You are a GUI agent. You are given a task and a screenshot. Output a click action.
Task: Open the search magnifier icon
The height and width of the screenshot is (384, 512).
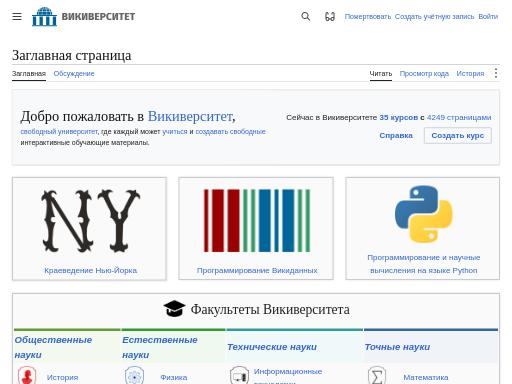point(305,16)
